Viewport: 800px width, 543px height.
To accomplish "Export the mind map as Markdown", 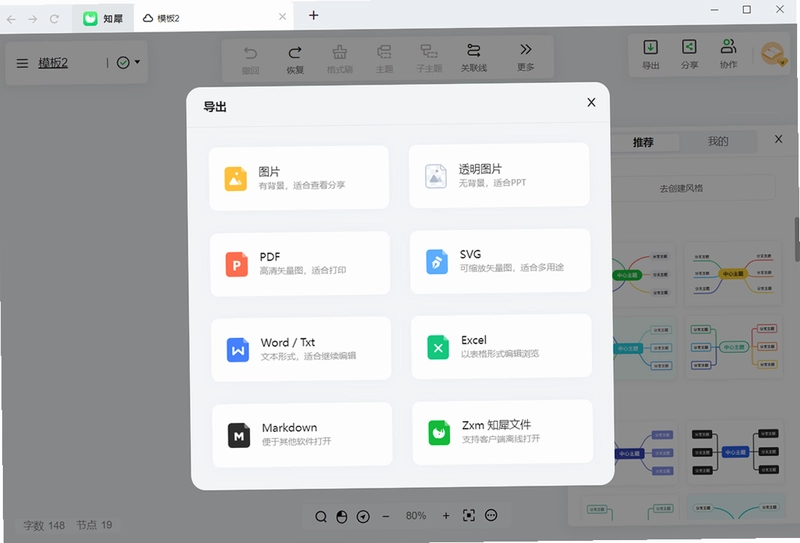I will coord(302,434).
